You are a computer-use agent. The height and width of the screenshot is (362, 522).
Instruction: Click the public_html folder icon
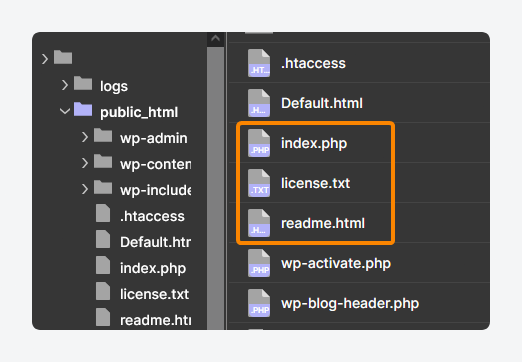click(83, 109)
